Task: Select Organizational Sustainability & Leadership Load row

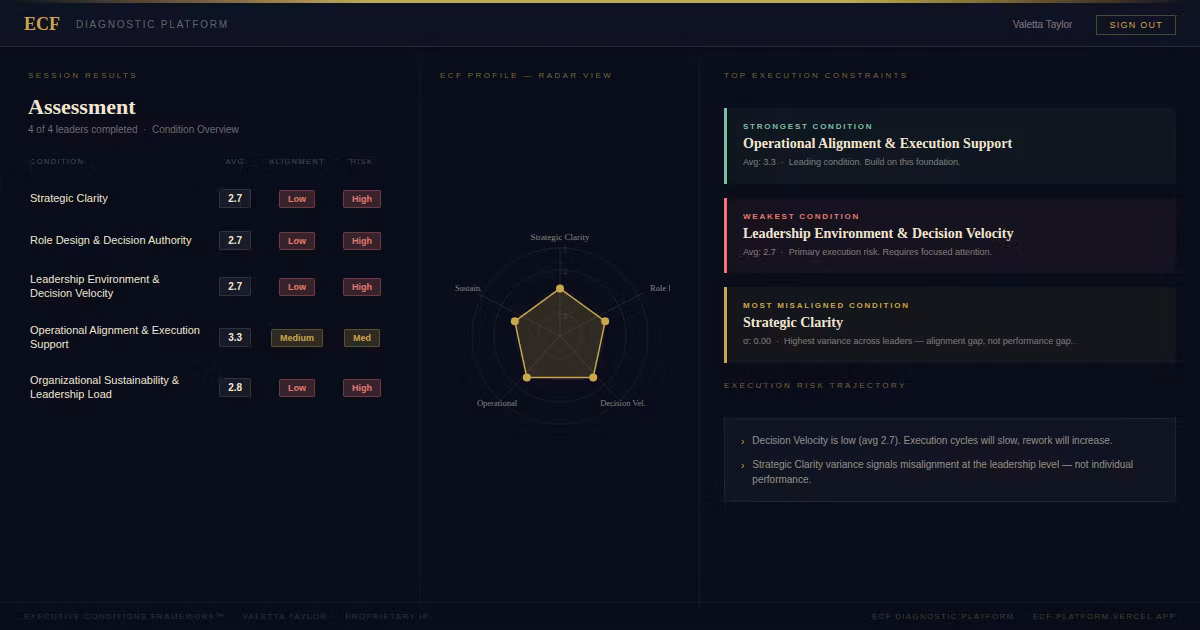Action: coord(105,387)
